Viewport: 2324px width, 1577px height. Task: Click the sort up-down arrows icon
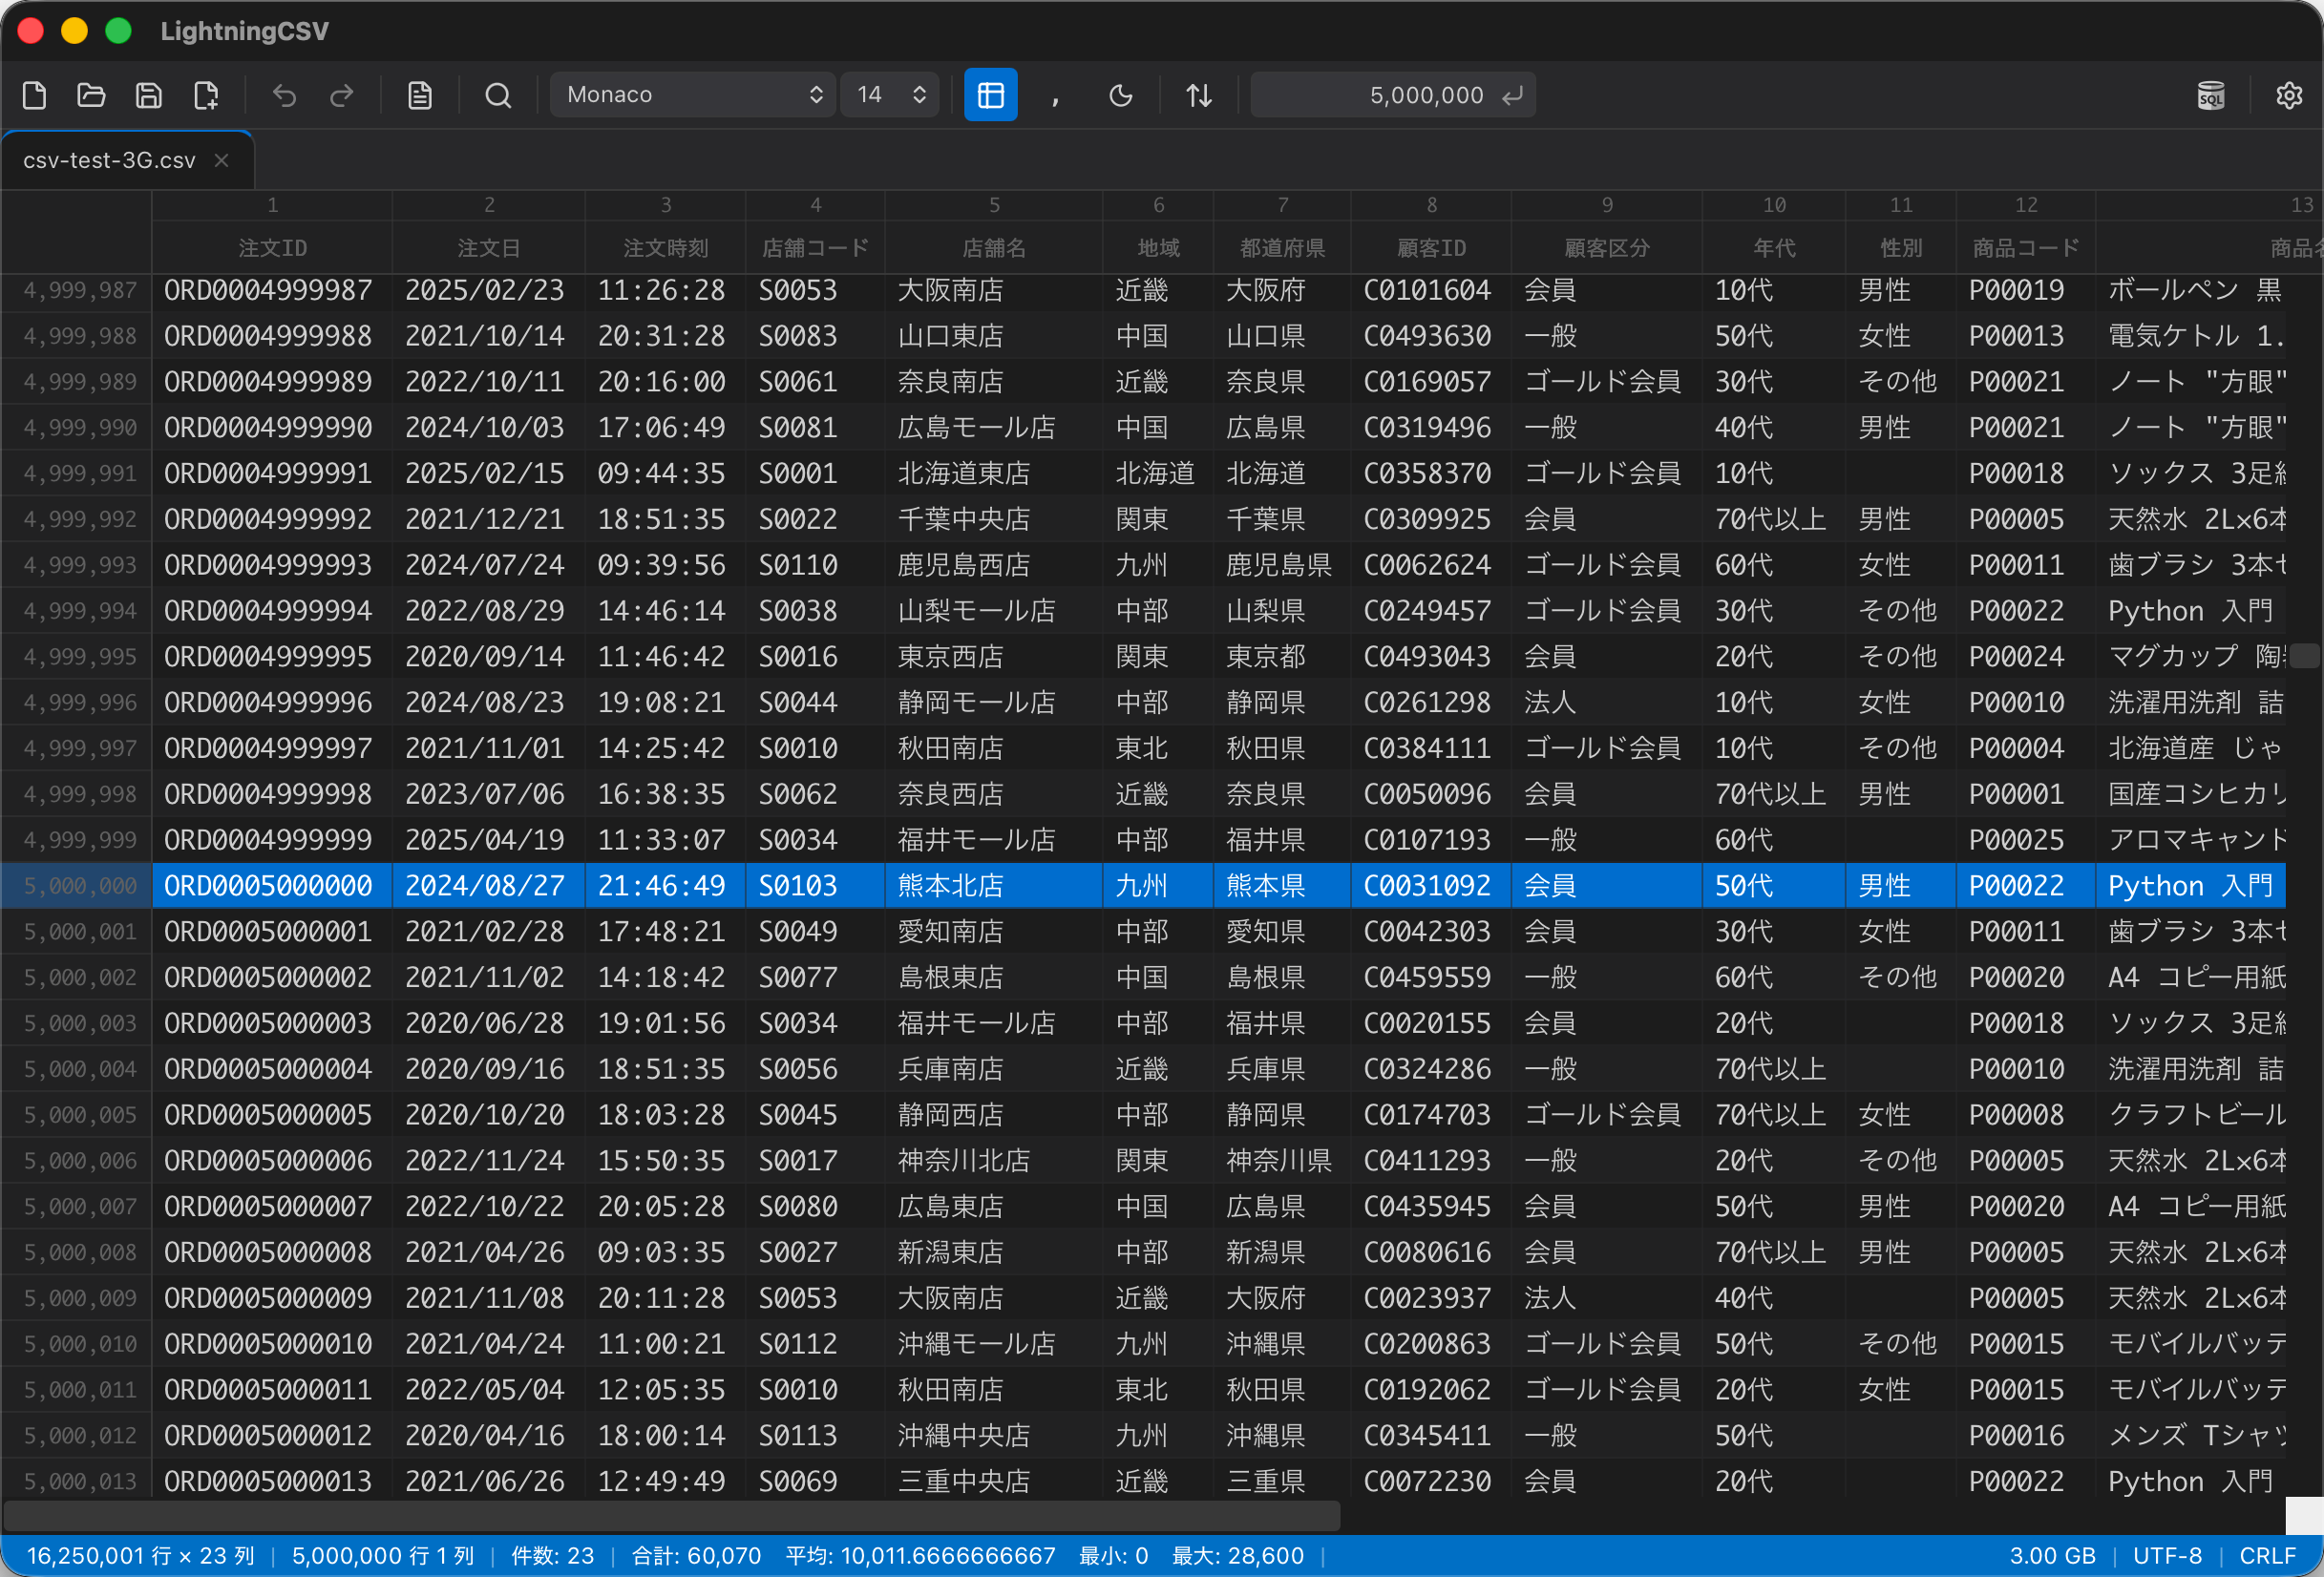(1199, 95)
